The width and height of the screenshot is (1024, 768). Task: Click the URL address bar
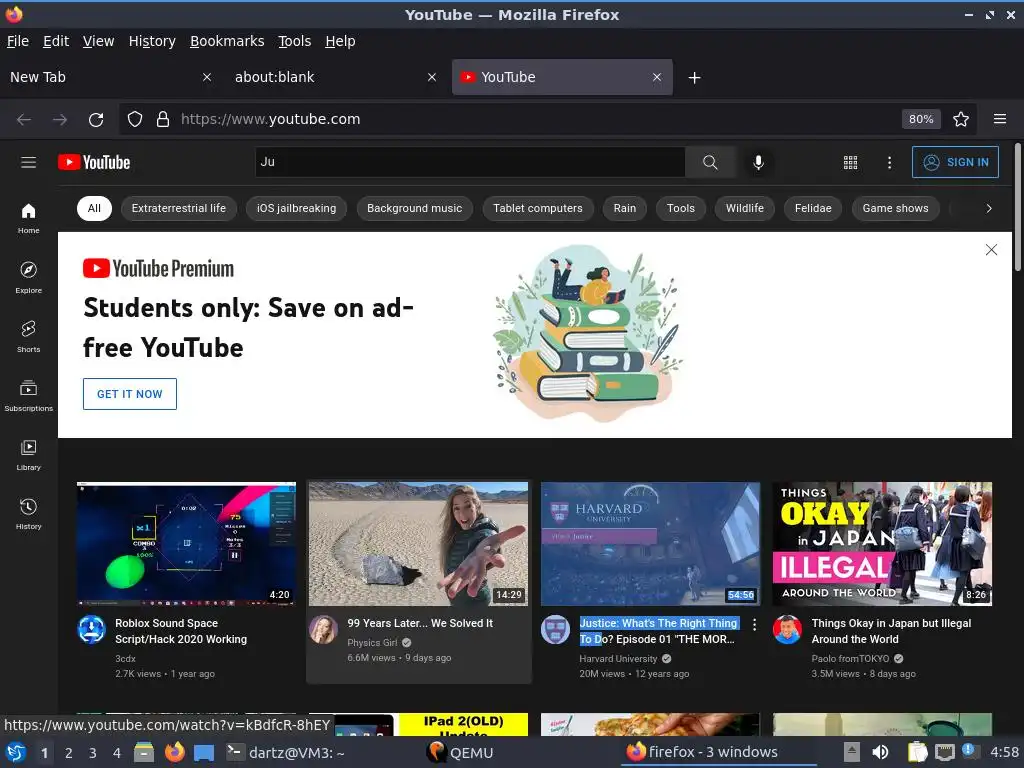coord(536,119)
